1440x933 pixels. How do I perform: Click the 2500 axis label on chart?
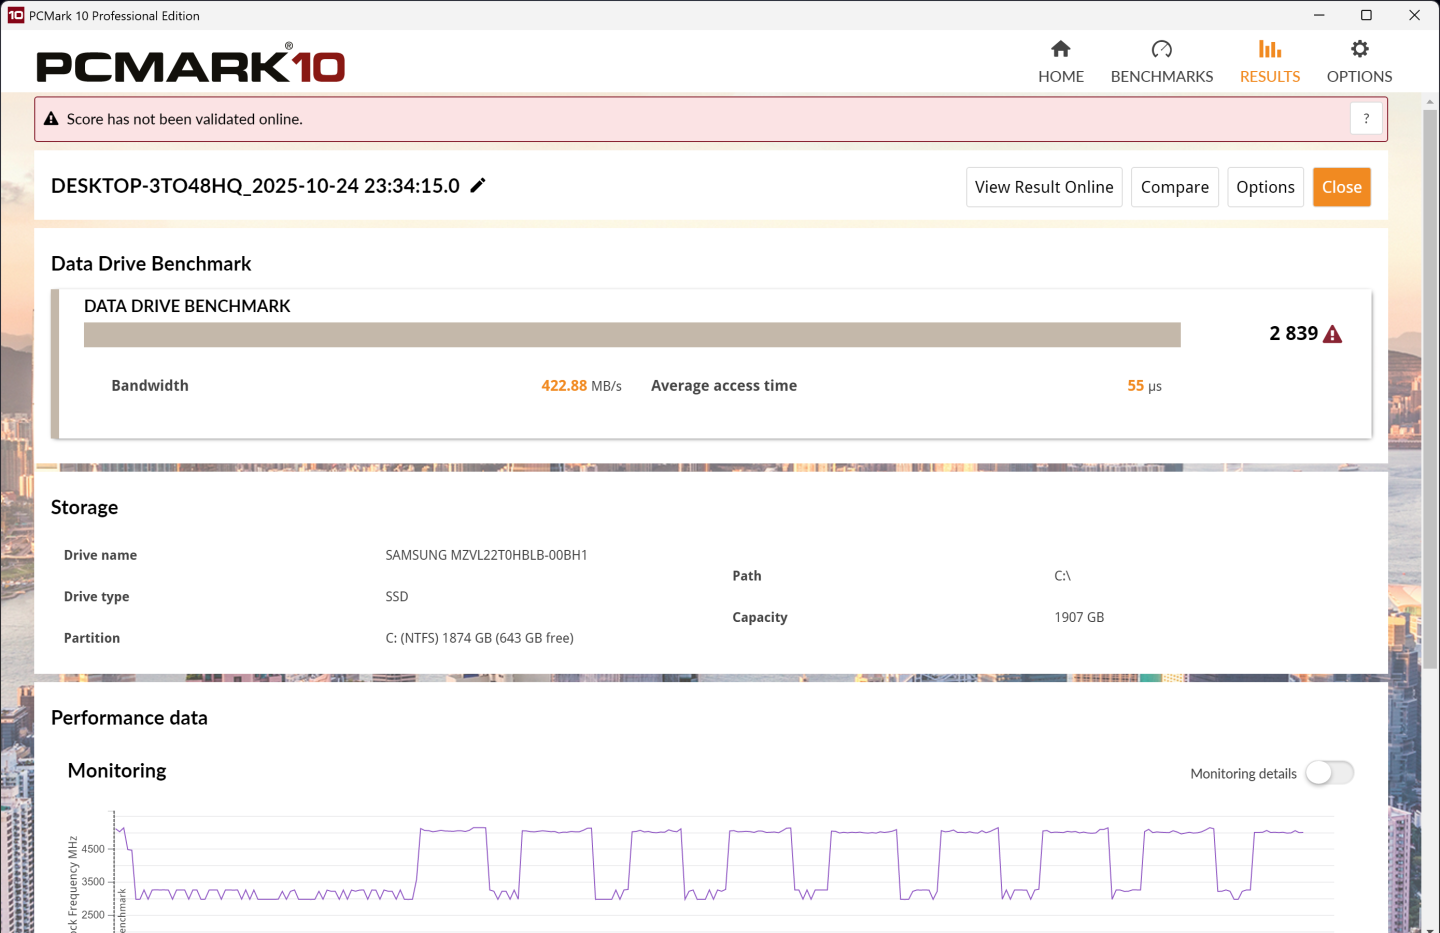coord(93,915)
